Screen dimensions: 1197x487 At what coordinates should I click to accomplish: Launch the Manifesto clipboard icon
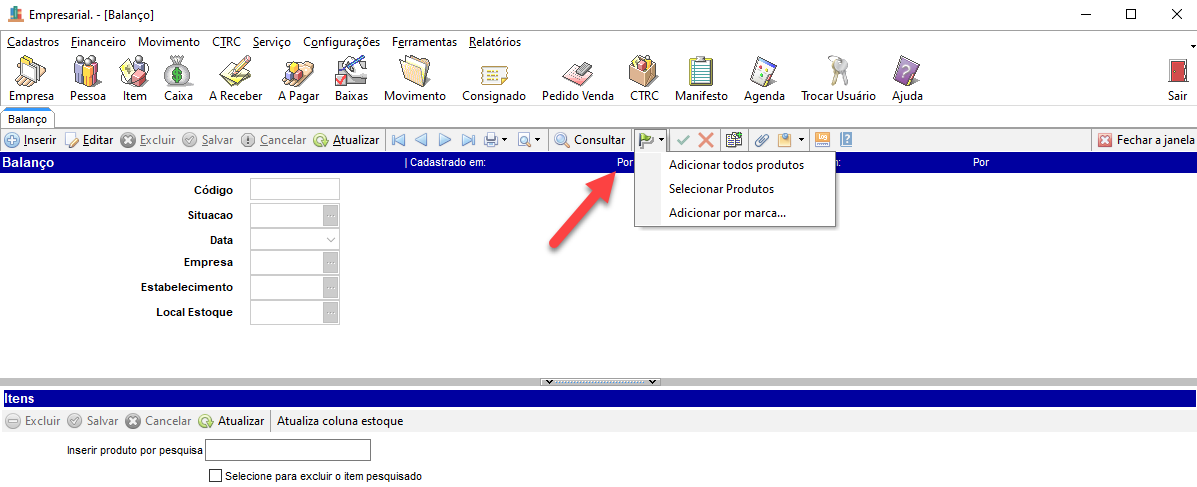tap(701, 78)
